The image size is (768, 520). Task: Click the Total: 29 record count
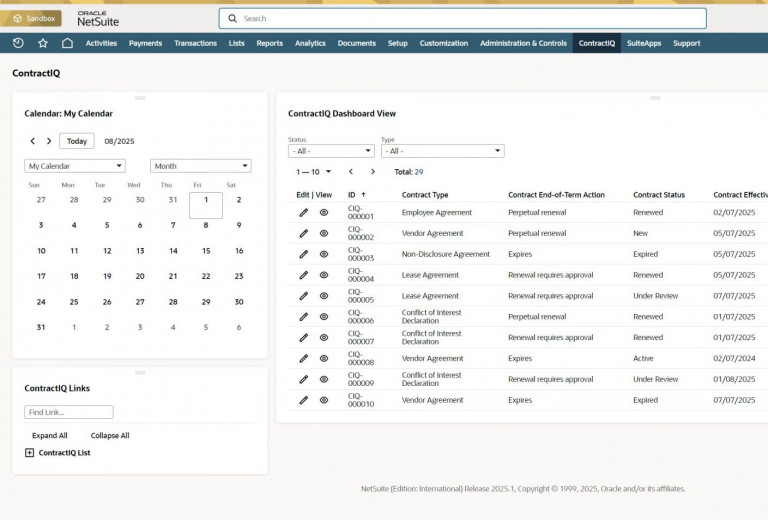[x=408, y=172]
